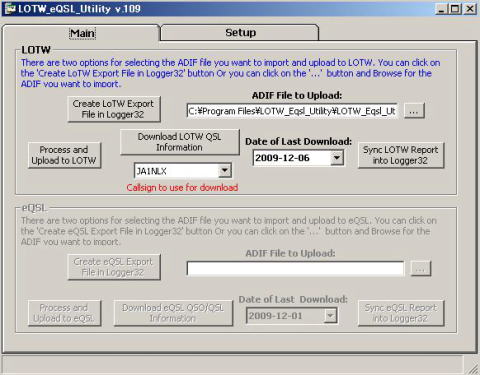The height and width of the screenshot is (375, 480).
Task: Click inside the JA1NLX callsign combo box
Action: (x=183, y=171)
